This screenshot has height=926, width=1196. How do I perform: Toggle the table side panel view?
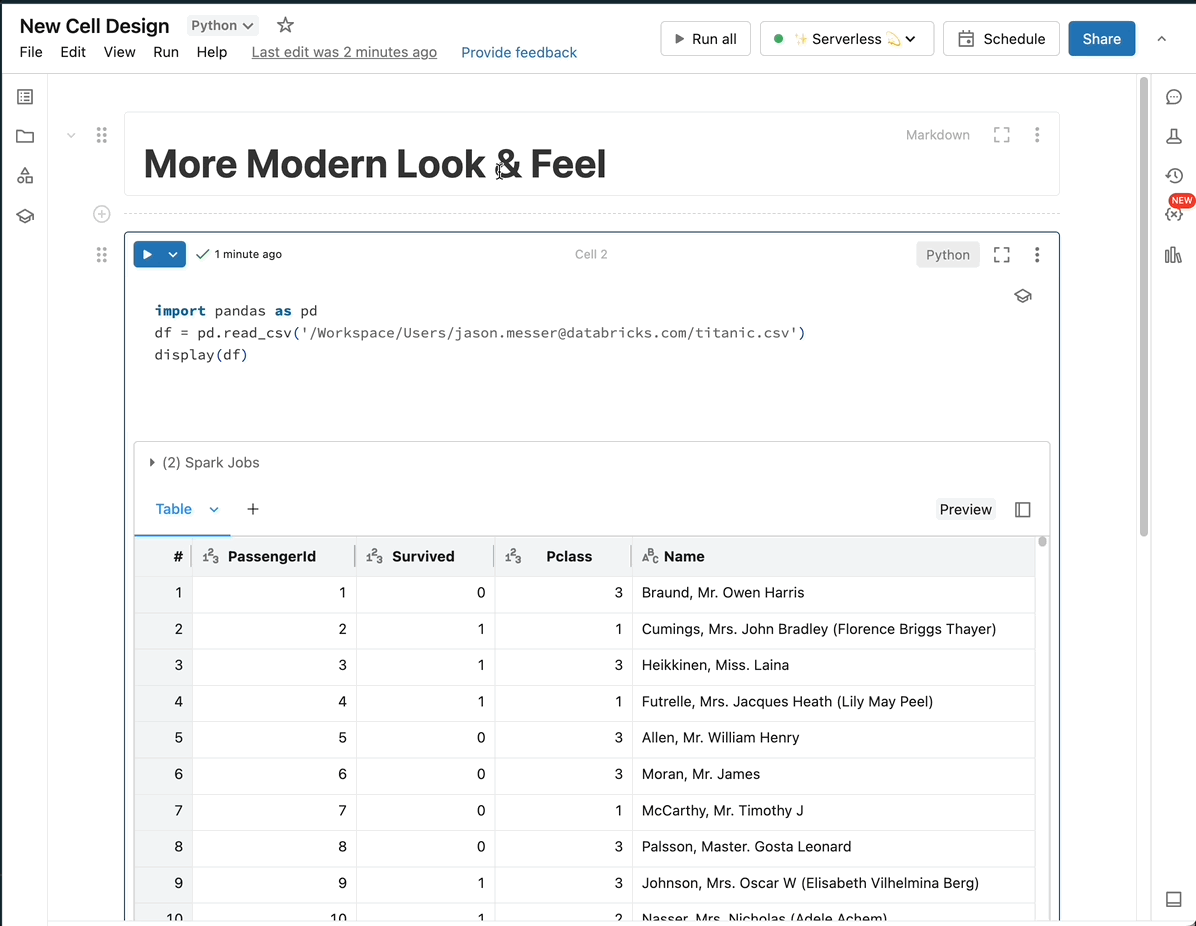pyautogui.click(x=1022, y=510)
